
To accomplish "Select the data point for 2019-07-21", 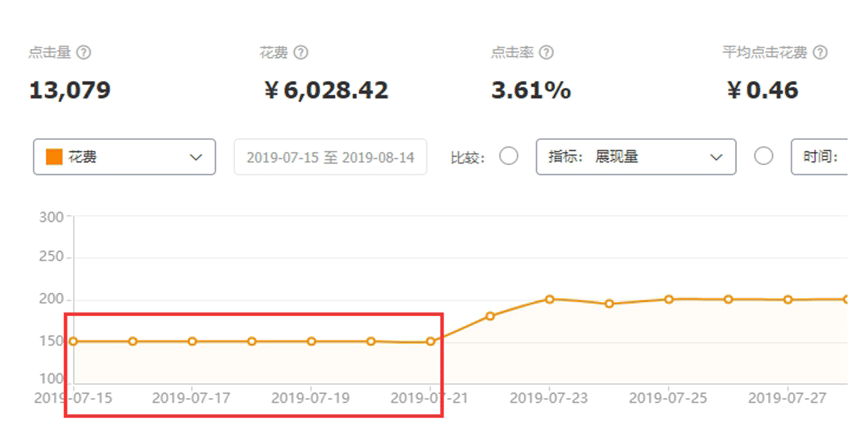I will click(x=430, y=341).
